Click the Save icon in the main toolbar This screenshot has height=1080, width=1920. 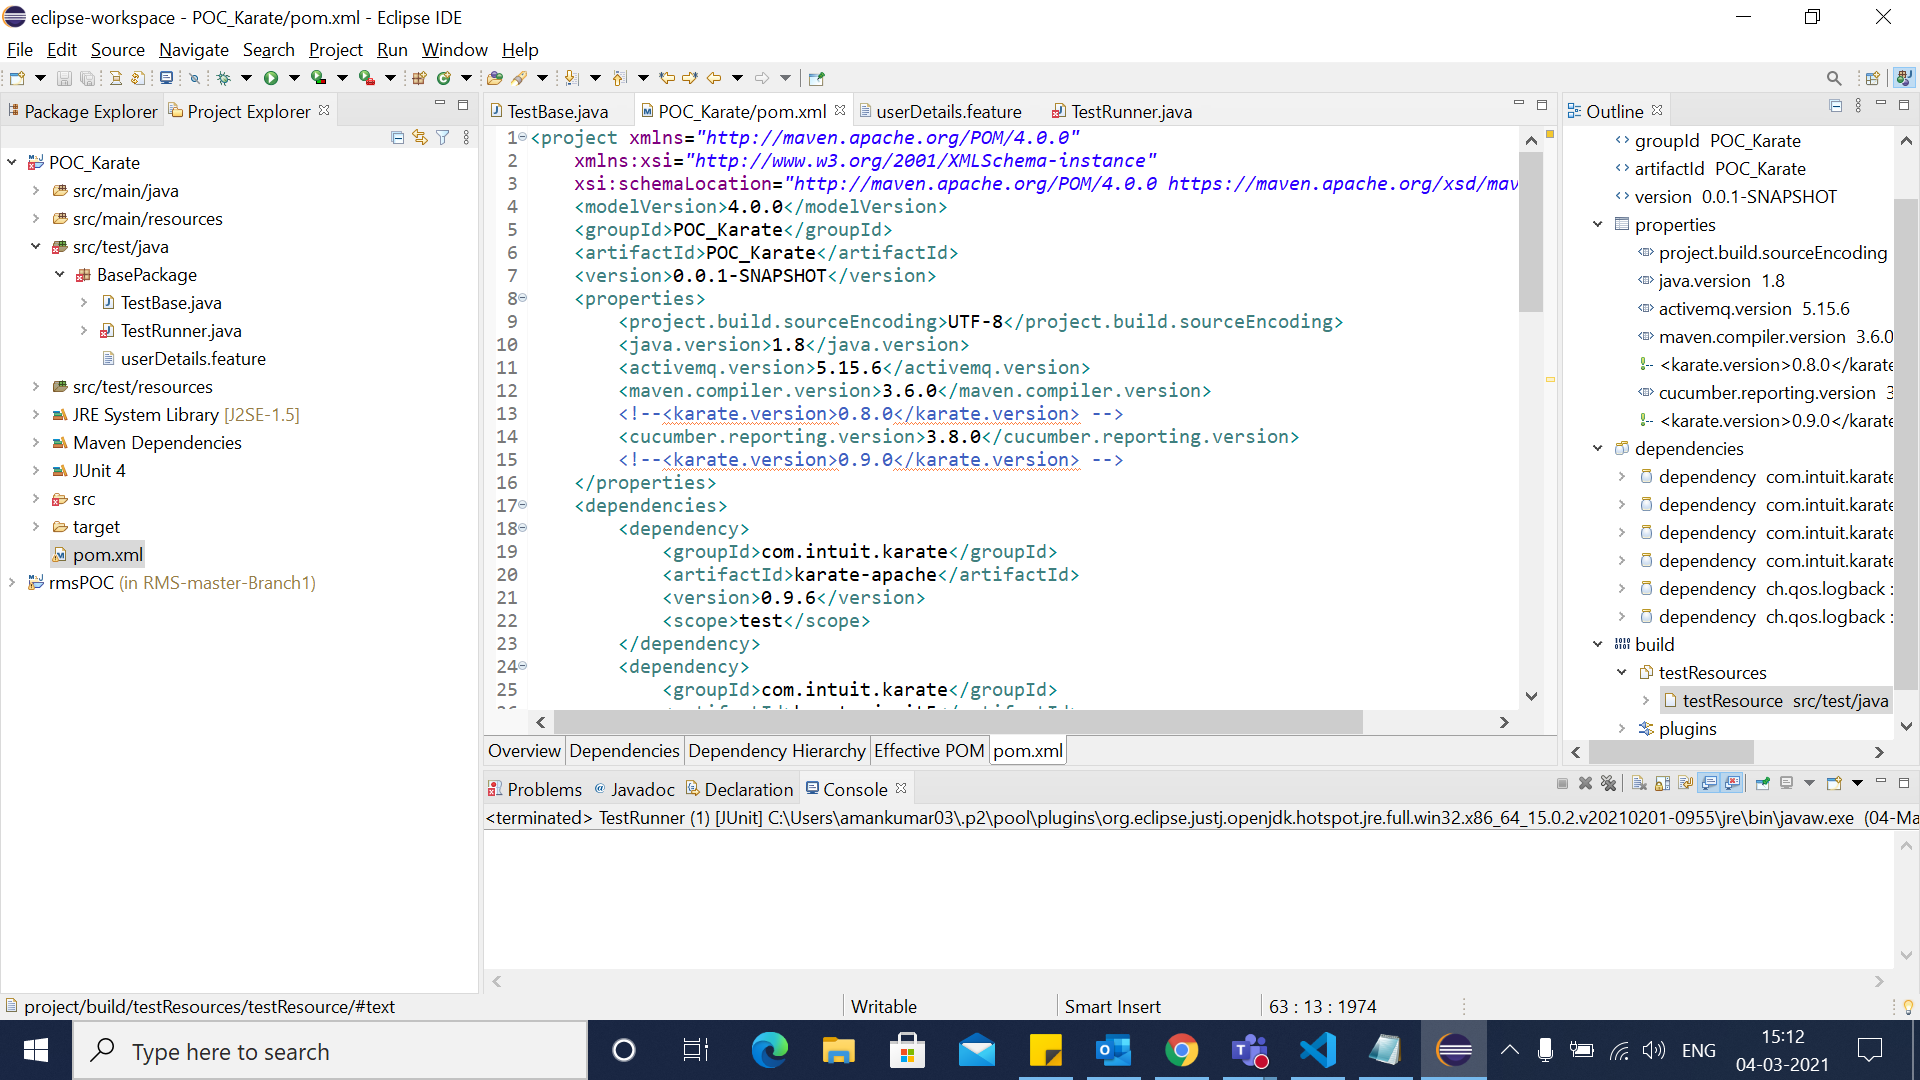point(64,77)
